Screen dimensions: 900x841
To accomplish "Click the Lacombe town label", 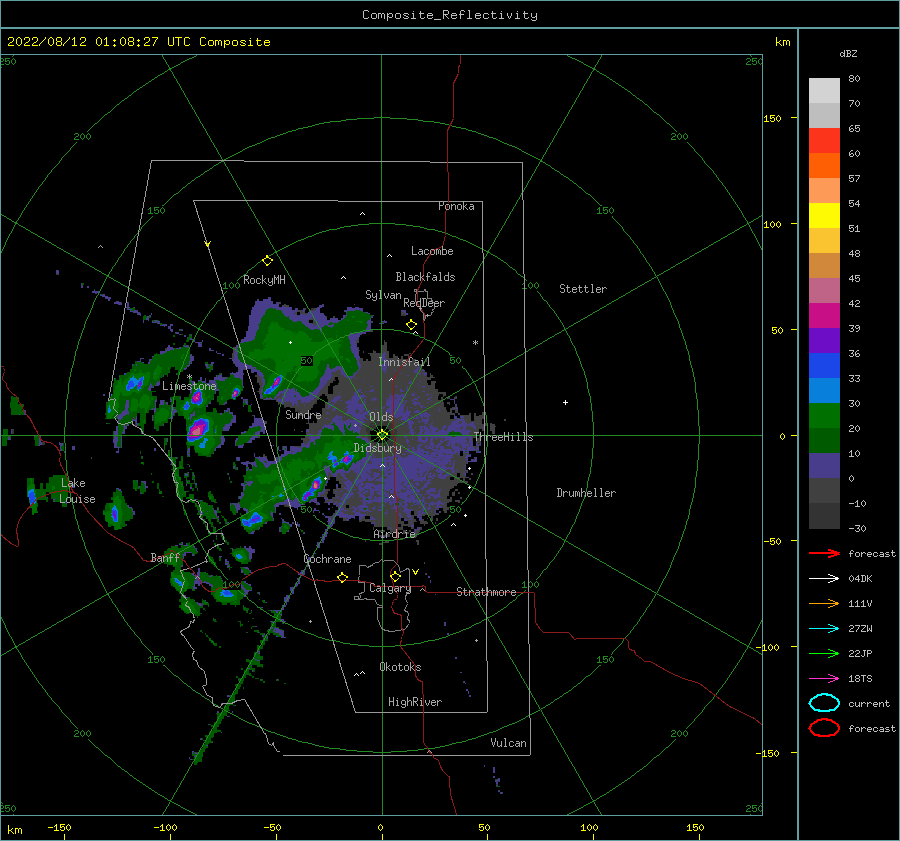I will (432, 251).
